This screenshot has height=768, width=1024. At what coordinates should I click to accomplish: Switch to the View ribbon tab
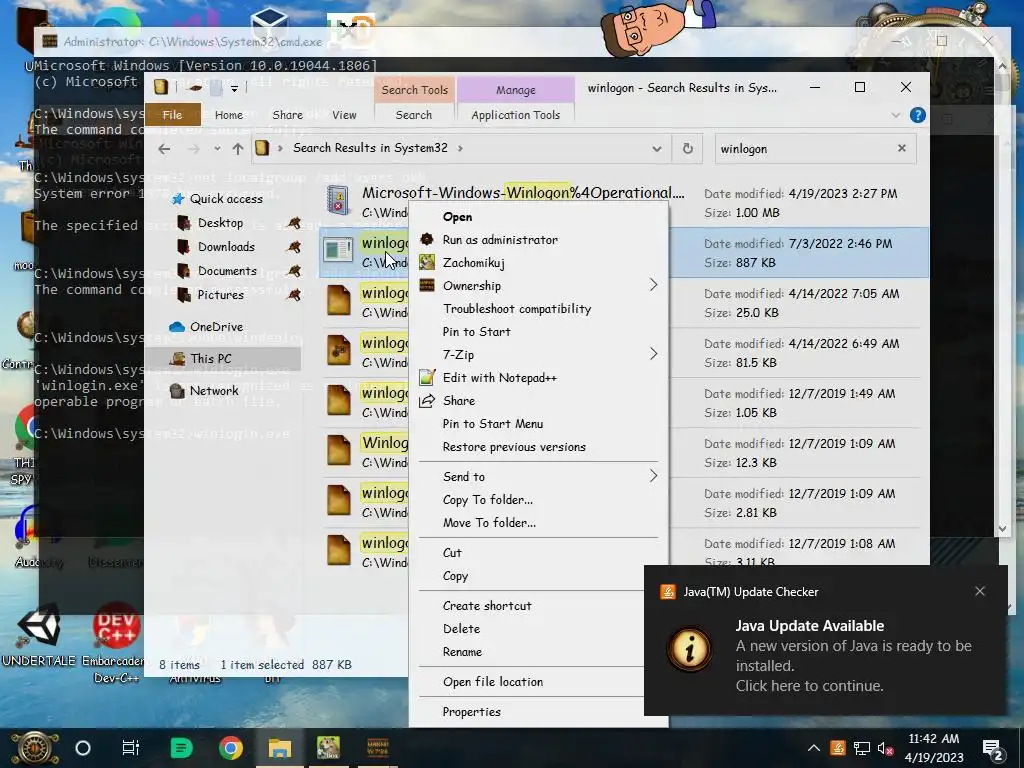(344, 115)
